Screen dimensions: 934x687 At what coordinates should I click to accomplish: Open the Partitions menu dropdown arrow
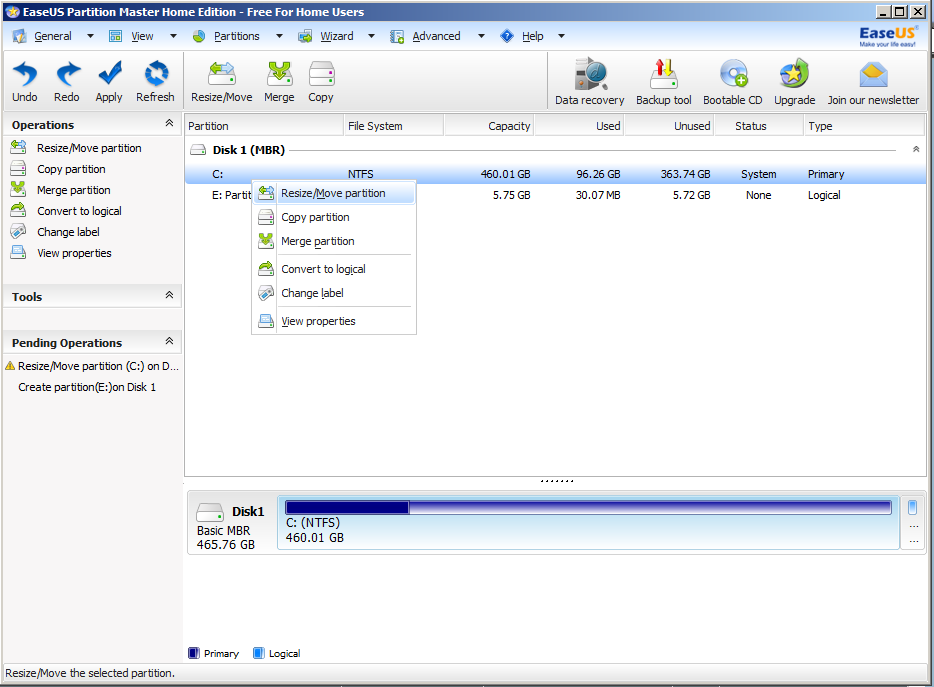(x=279, y=36)
